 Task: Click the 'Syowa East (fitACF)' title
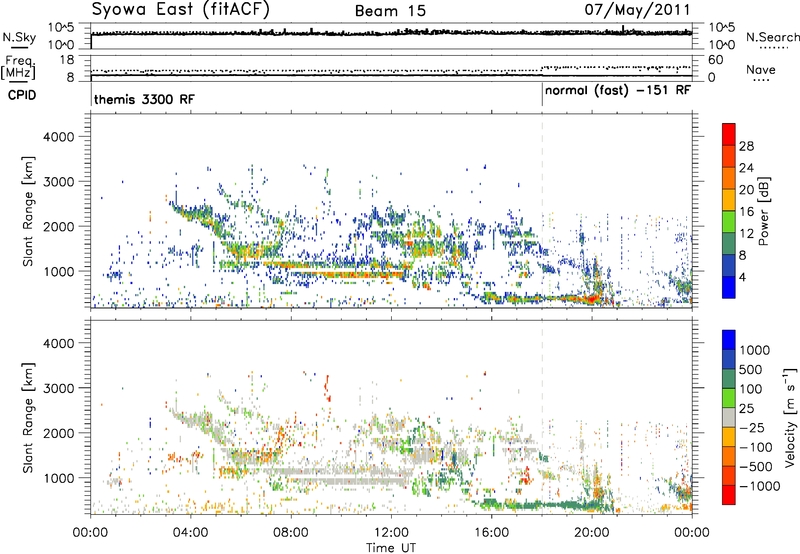[181, 9]
